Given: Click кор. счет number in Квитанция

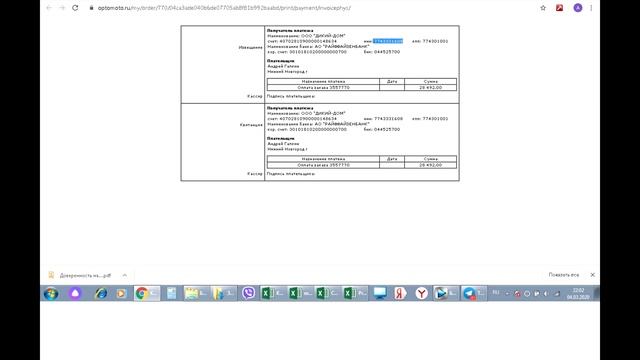Looking at the screenshot, I should pyautogui.click(x=318, y=129).
